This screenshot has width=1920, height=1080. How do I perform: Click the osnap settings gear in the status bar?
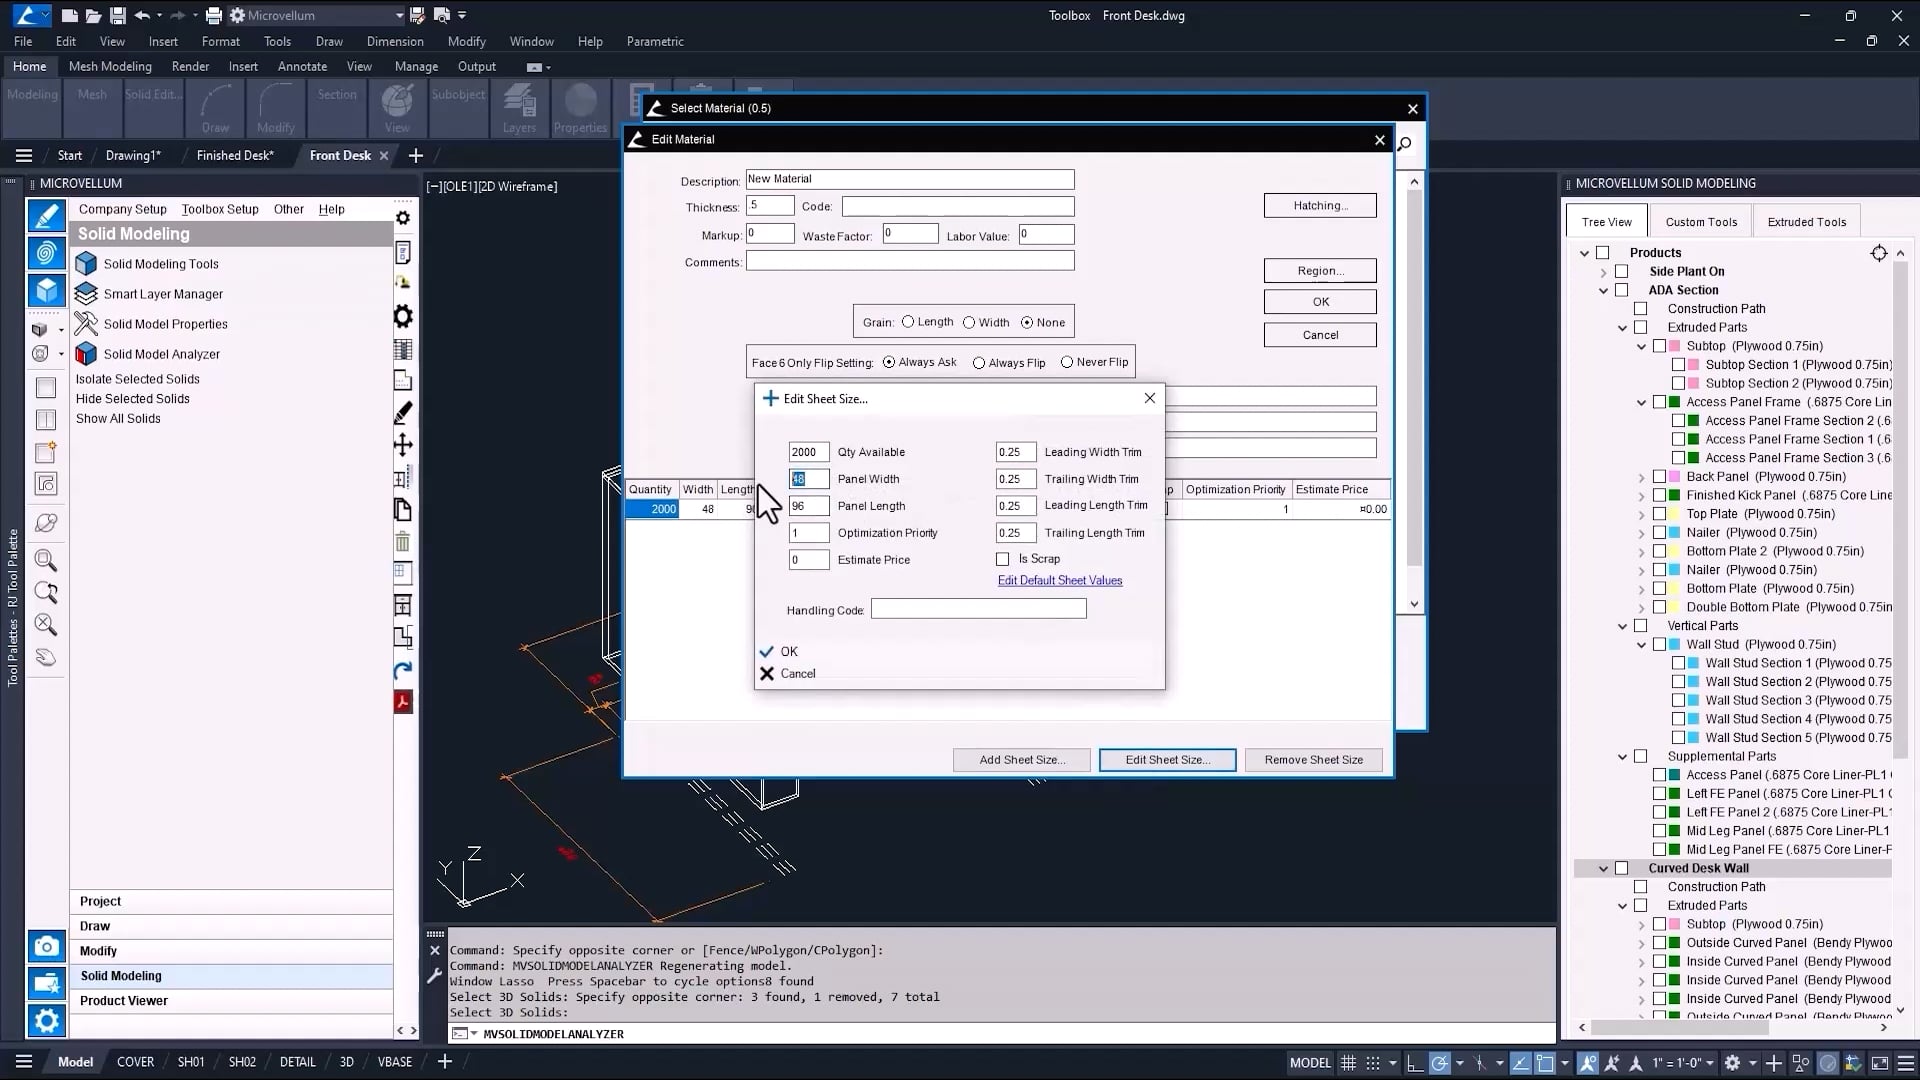pos(1733,1062)
